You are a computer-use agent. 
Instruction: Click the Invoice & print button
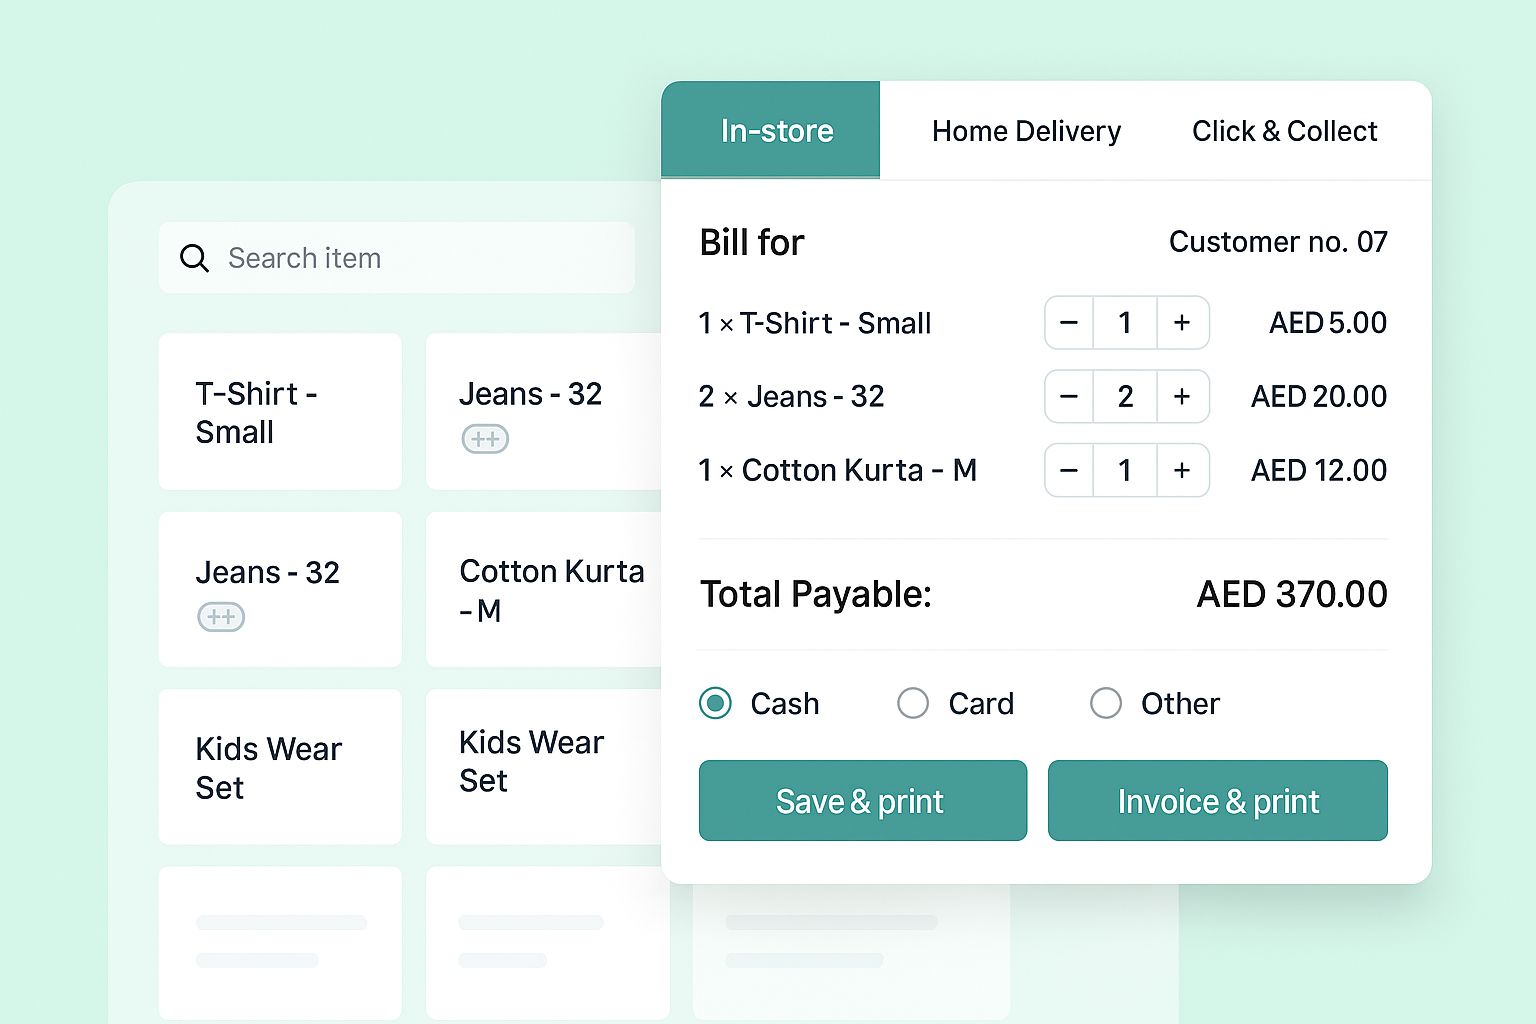pos(1217,800)
